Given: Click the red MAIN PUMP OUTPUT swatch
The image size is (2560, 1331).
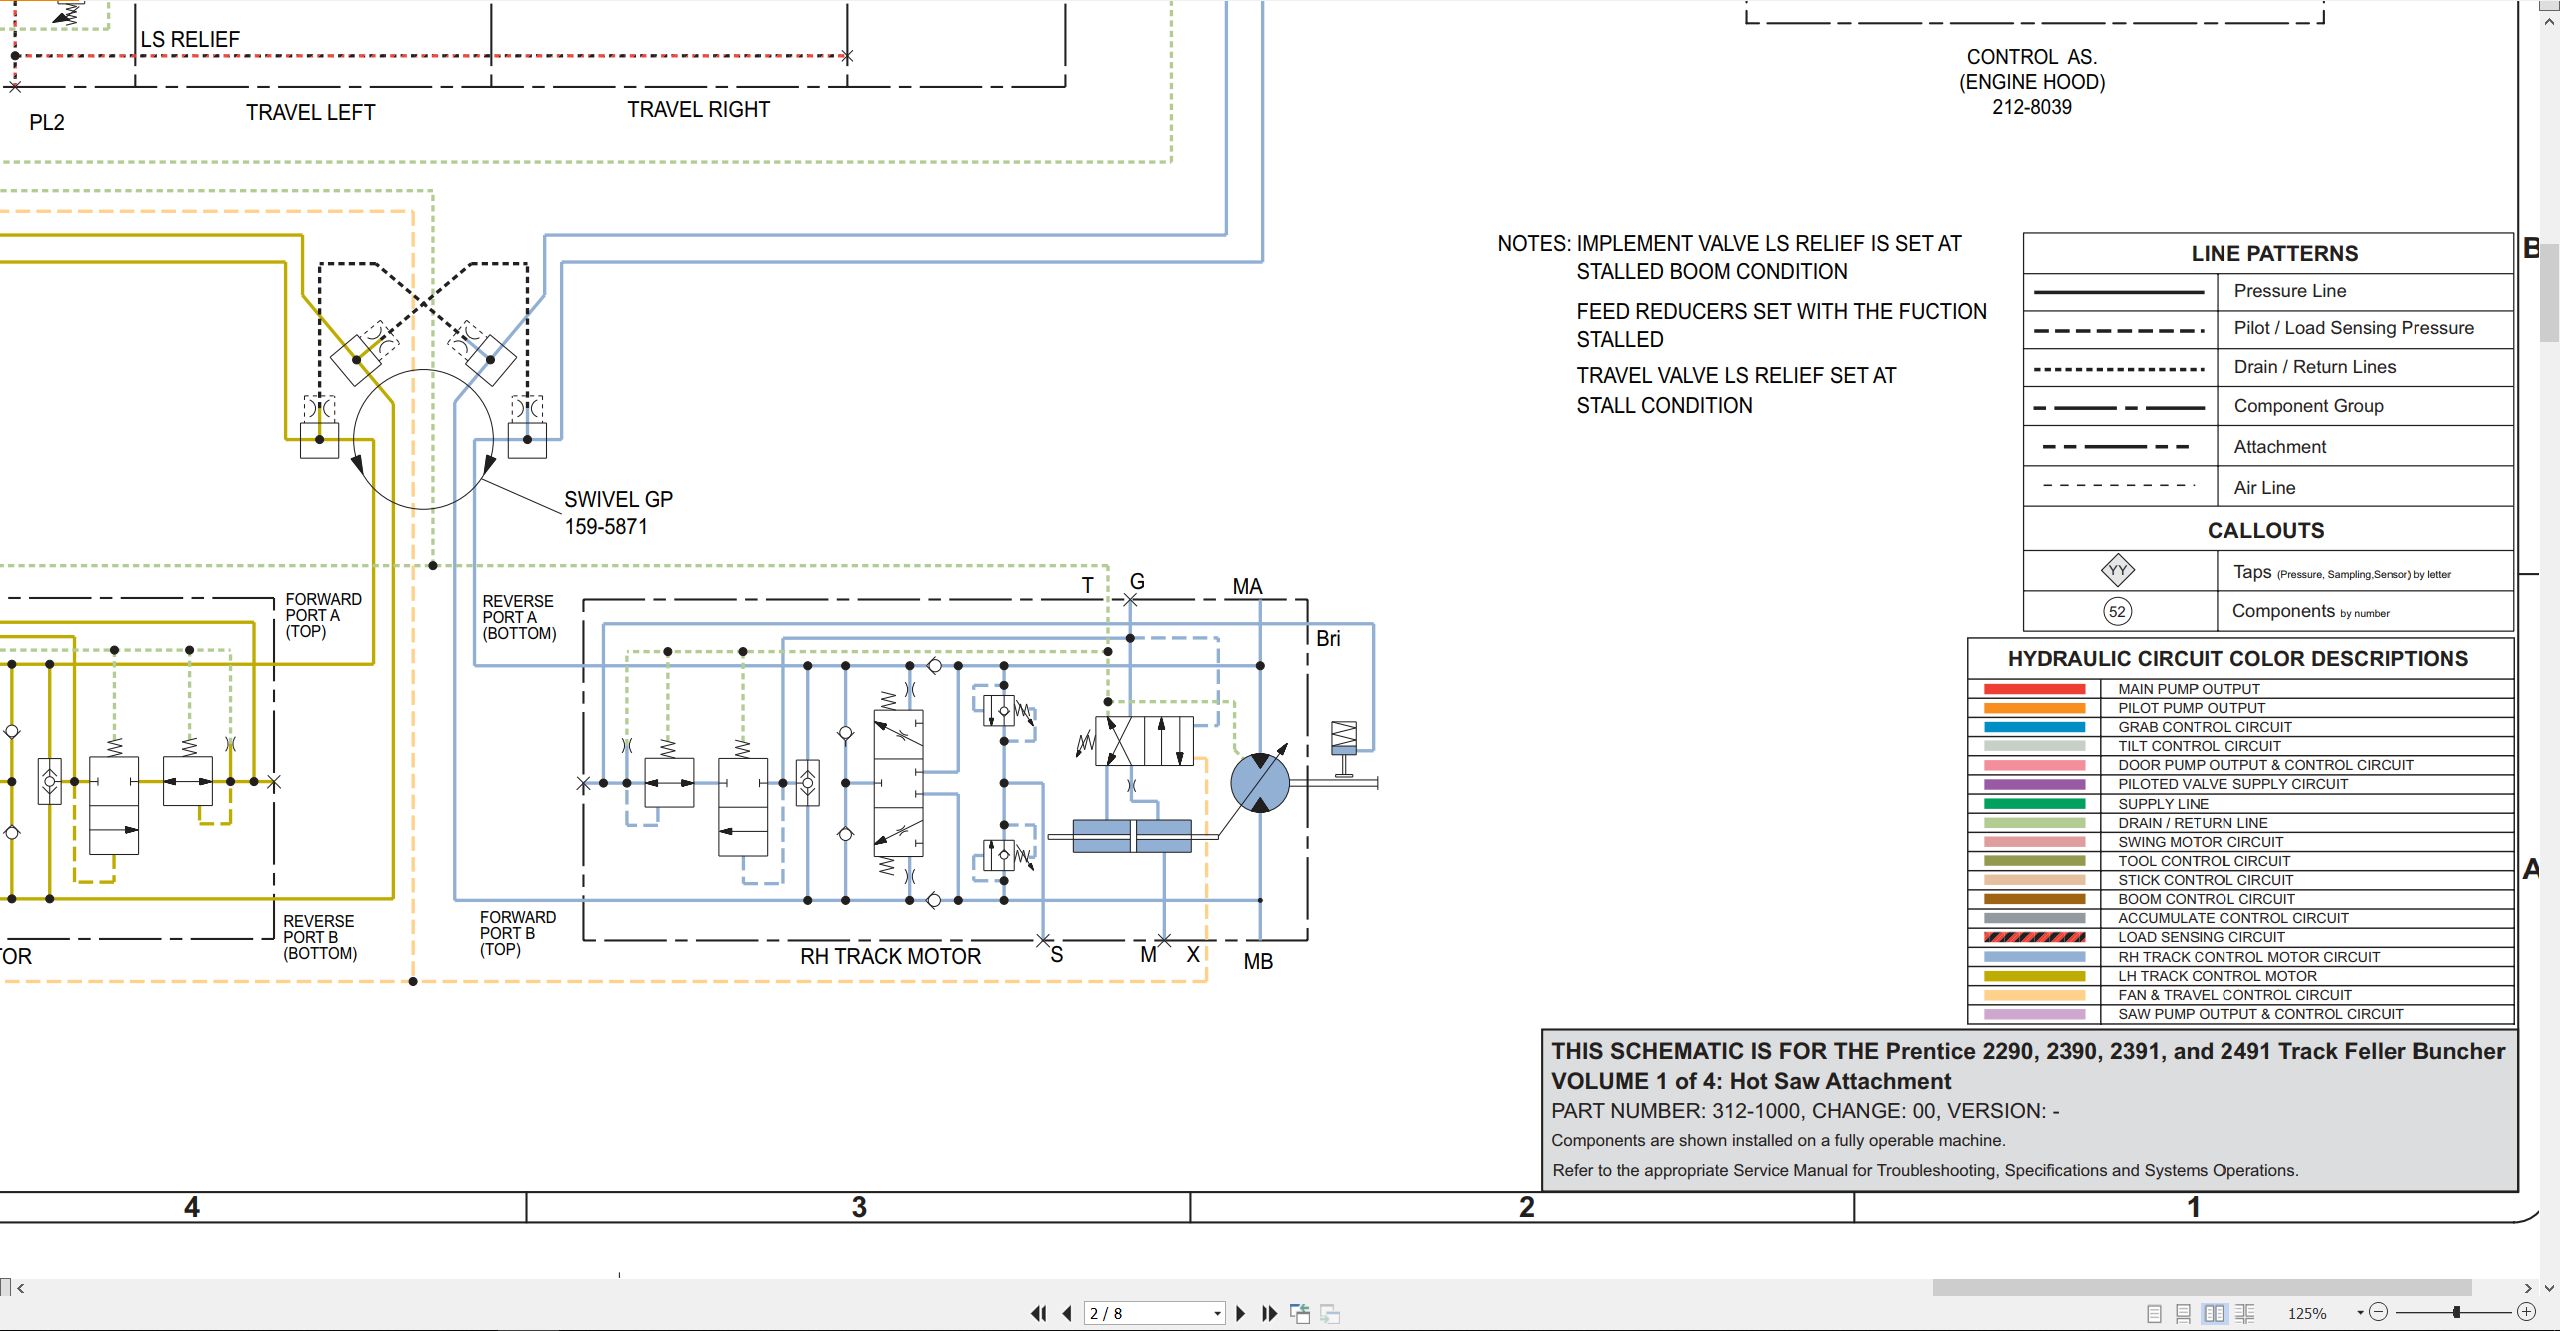Looking at the screenshot, I should (2033, 689).
